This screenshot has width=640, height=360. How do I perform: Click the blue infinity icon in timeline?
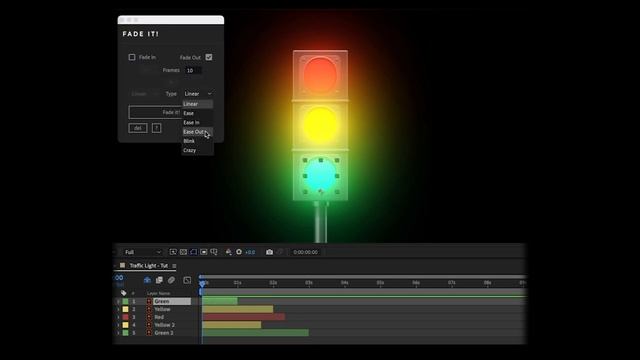coord(119,278)
